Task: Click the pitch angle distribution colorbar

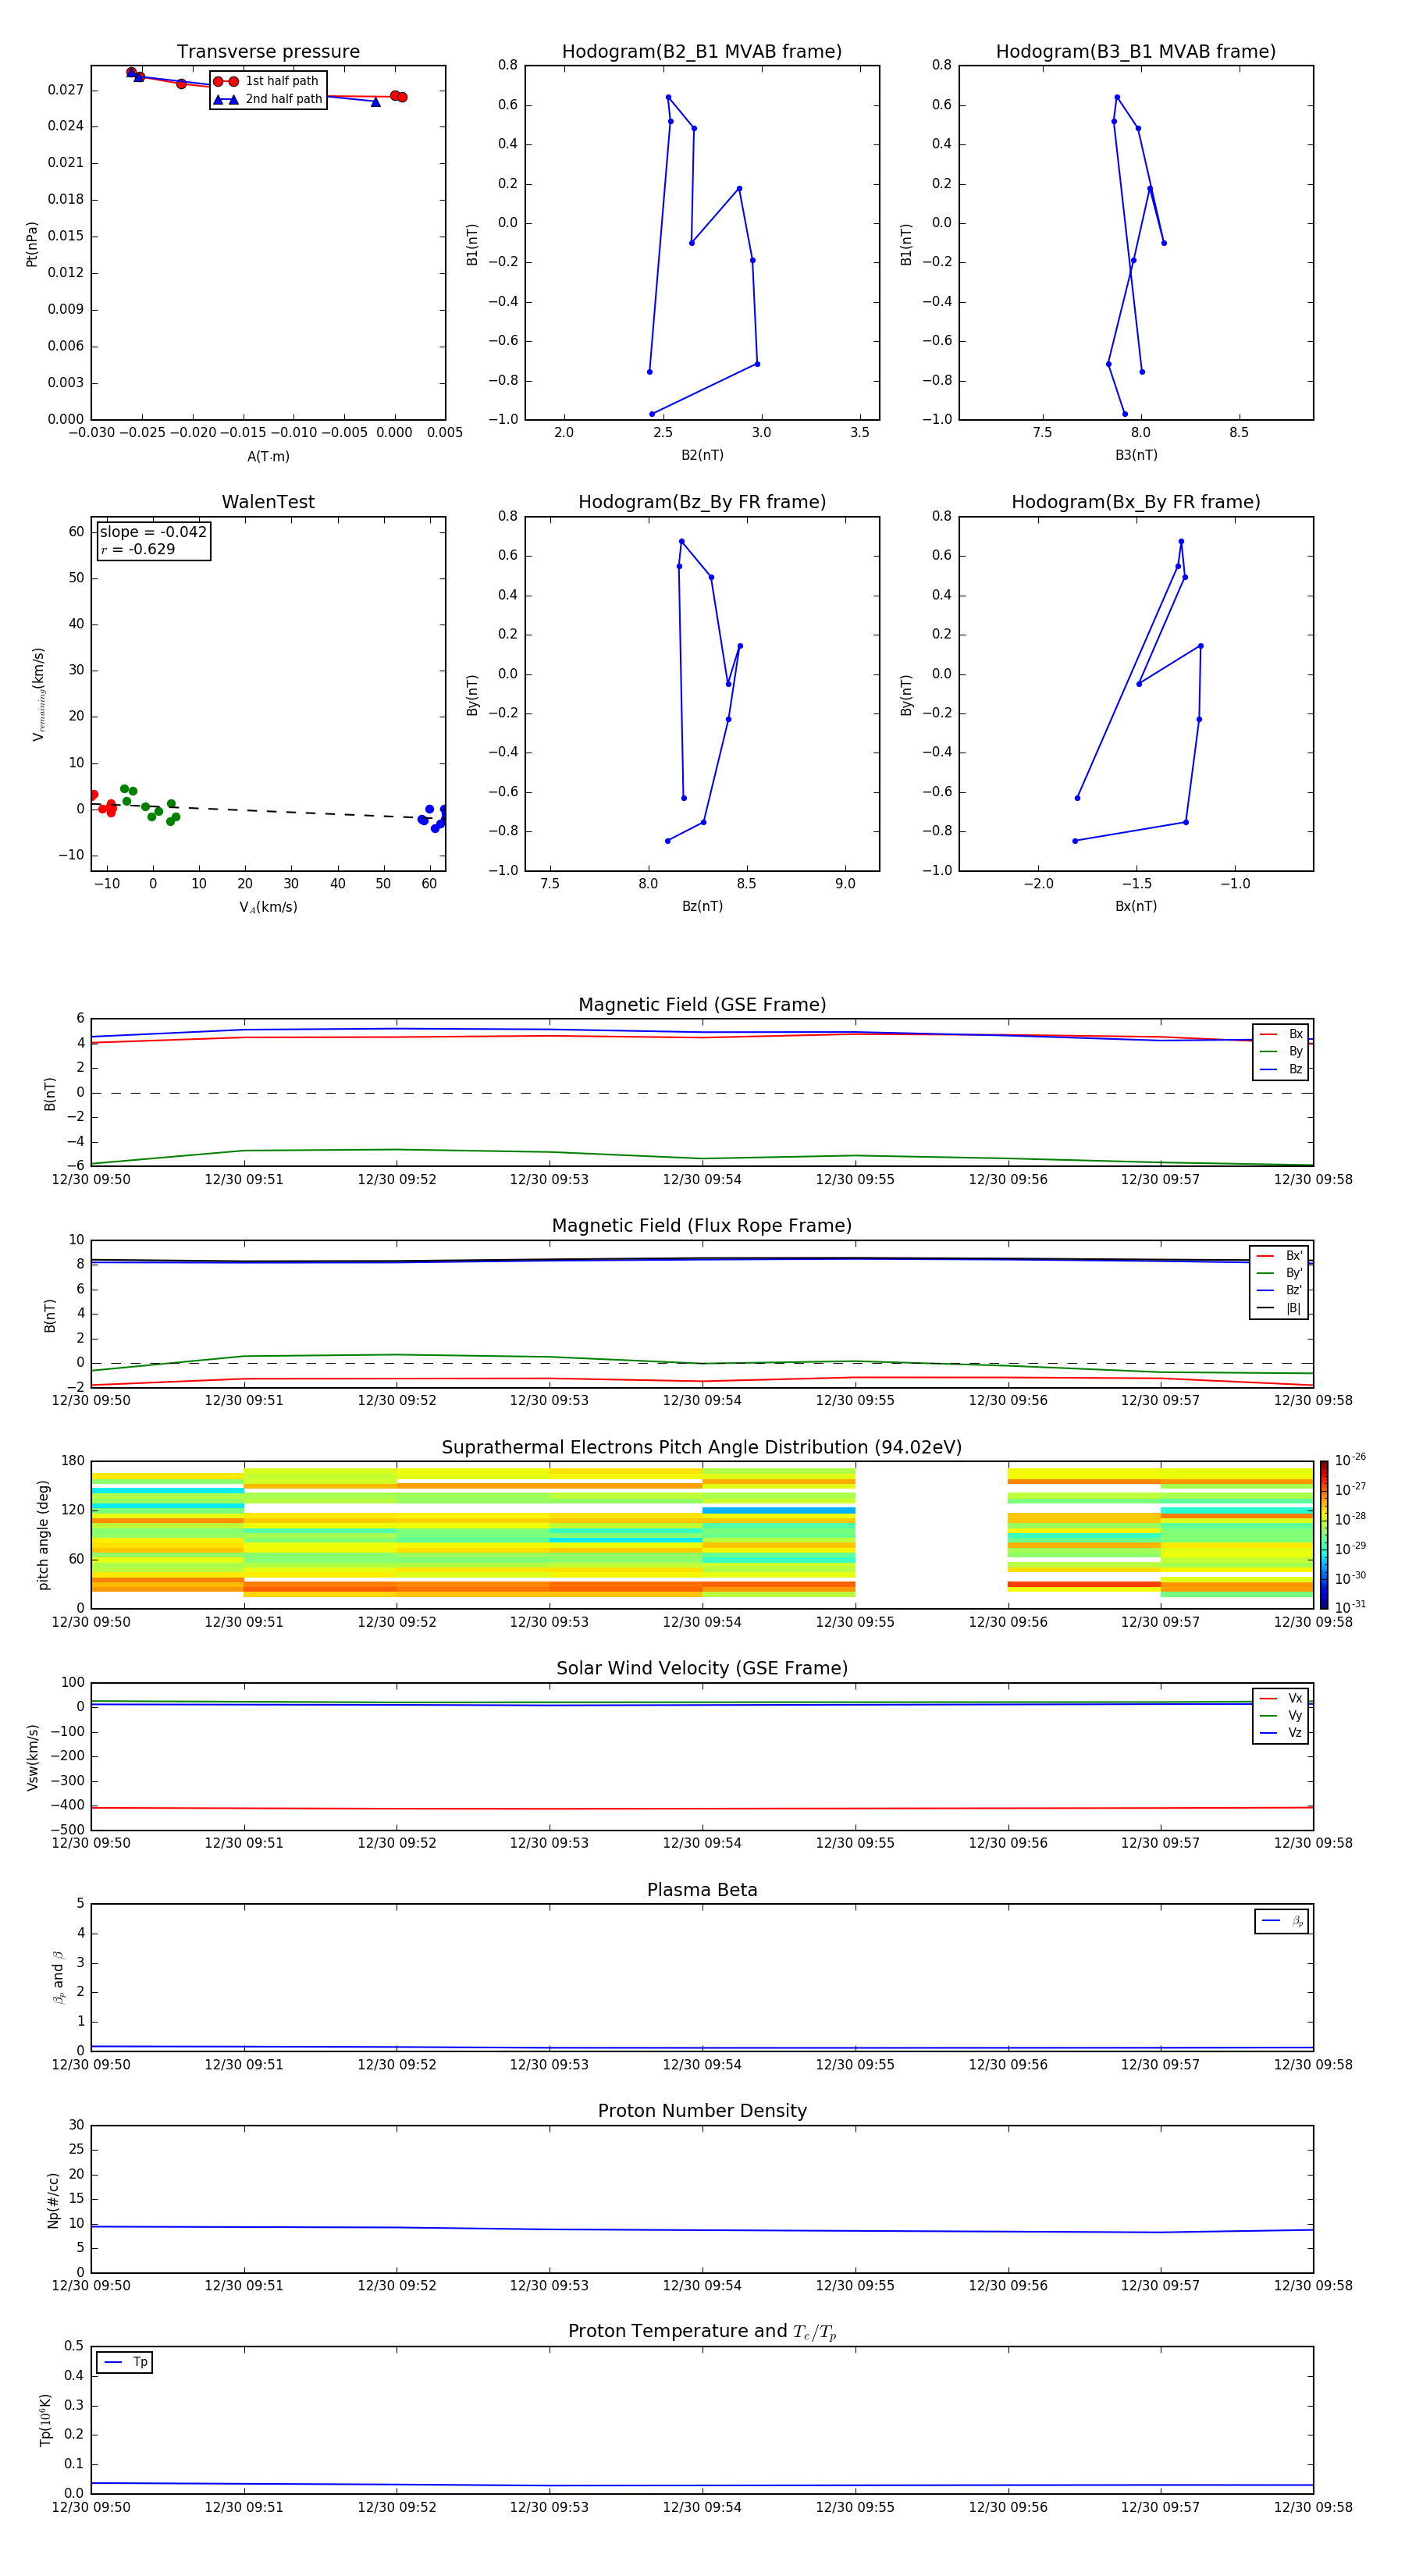Action: tap(1324, 1535)
